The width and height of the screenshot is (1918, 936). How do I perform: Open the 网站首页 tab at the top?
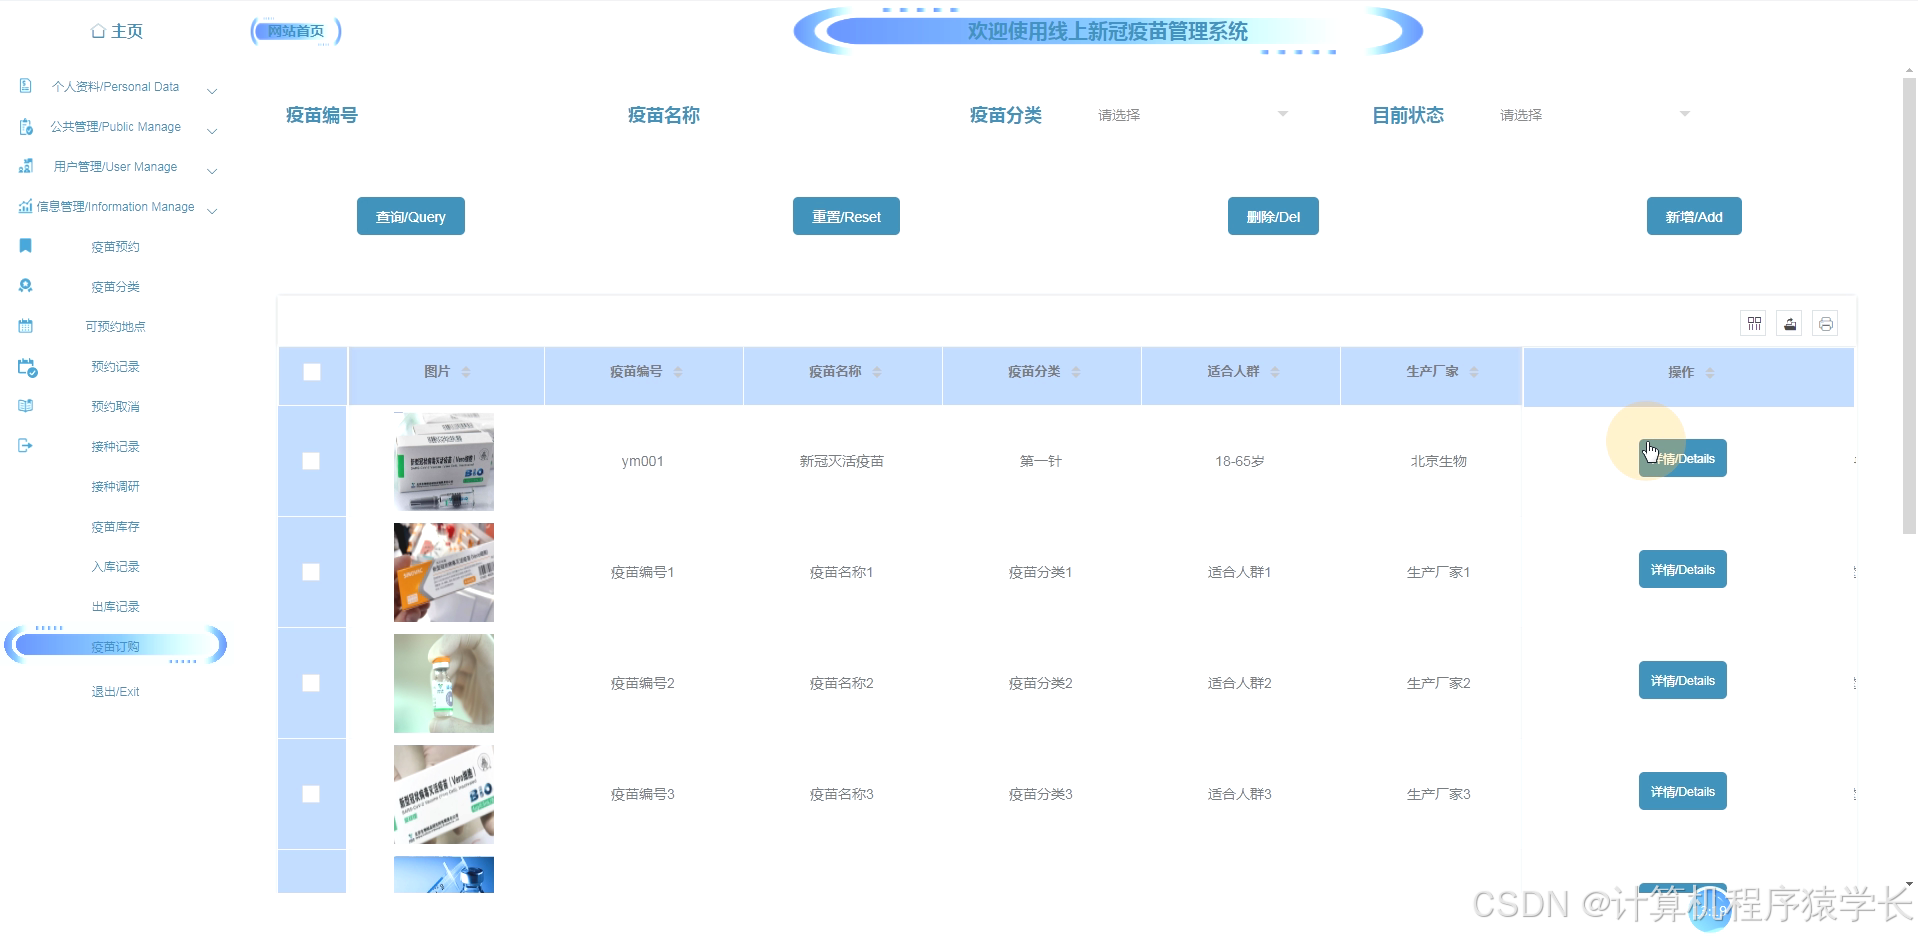(x=295, y=30)
